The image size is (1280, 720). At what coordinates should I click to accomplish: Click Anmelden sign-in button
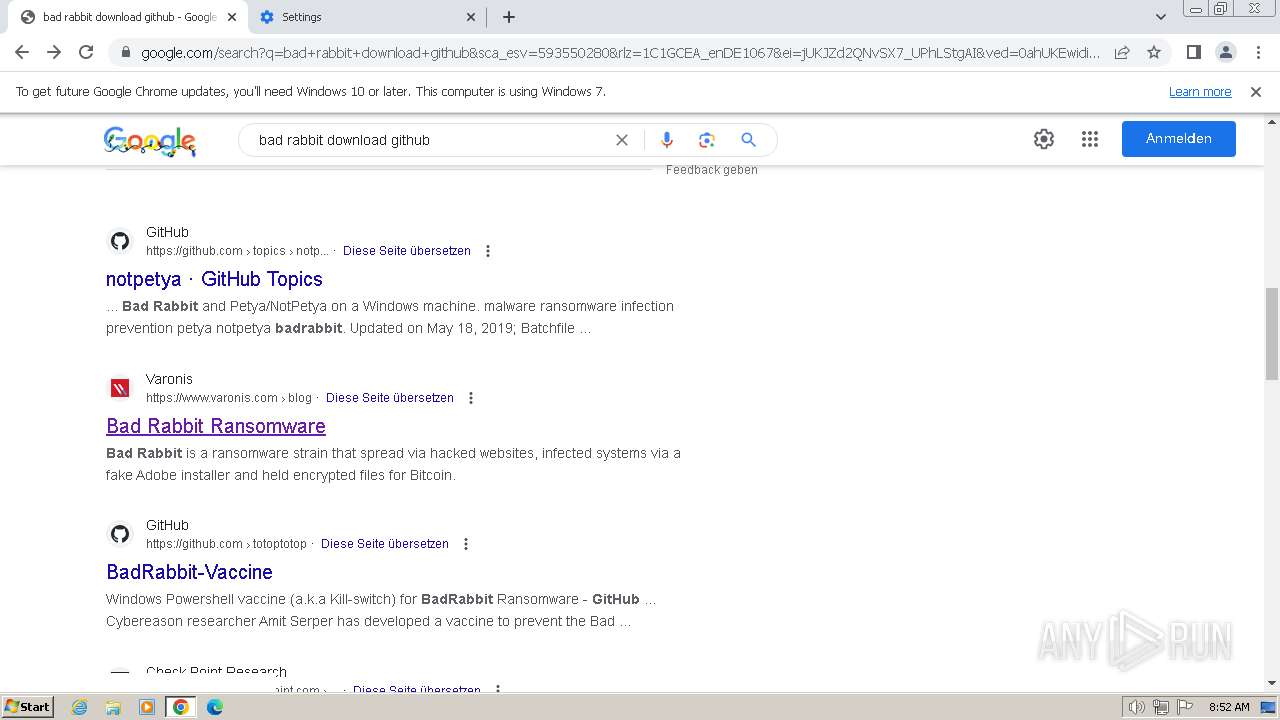[1179, 139]
